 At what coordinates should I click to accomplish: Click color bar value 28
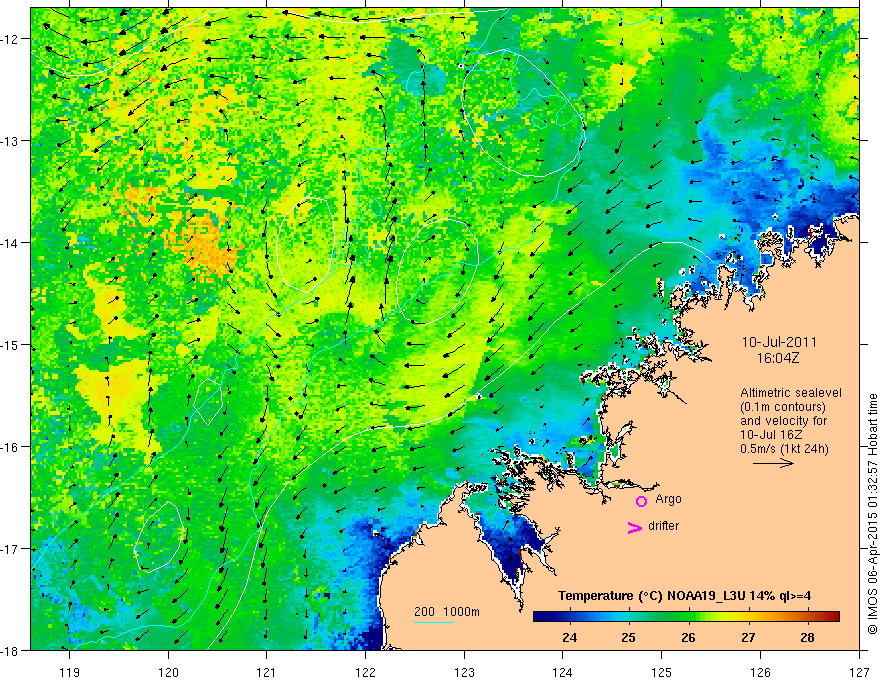808,637
